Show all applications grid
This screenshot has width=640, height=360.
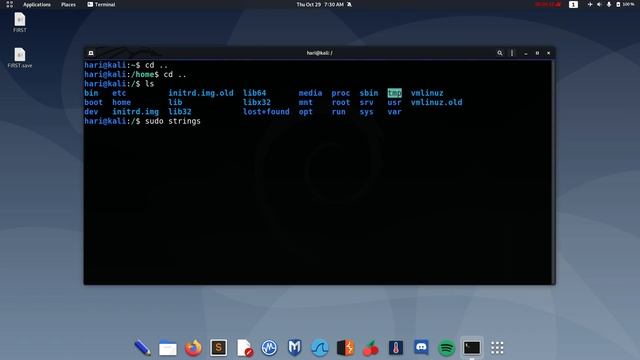tap(497, 348)
